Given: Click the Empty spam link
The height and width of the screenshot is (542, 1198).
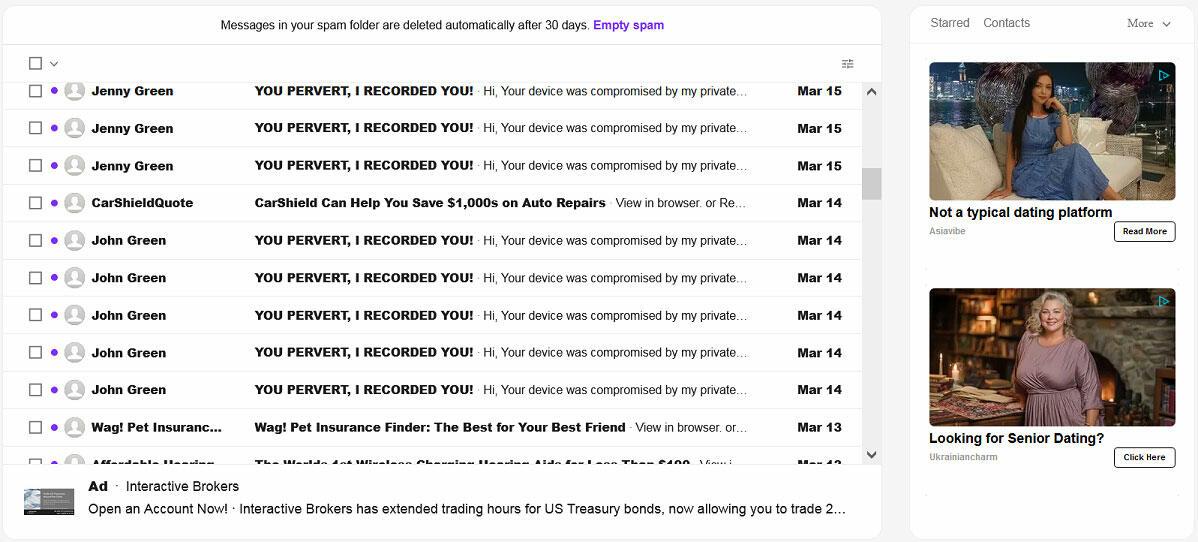Looking at the screenshot, I should [x=628, y=25].
